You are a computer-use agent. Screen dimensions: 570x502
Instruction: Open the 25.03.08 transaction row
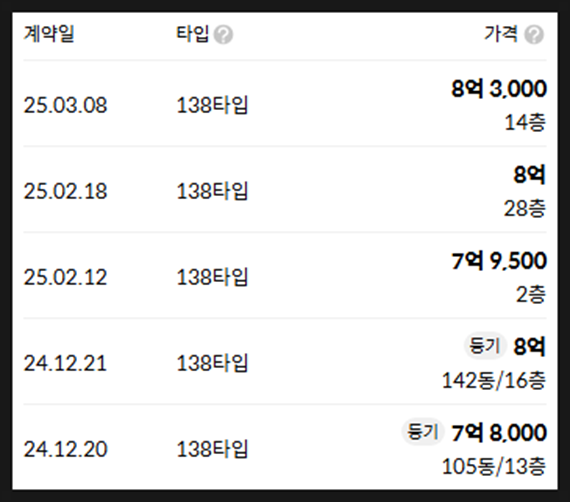coord(285,104)
